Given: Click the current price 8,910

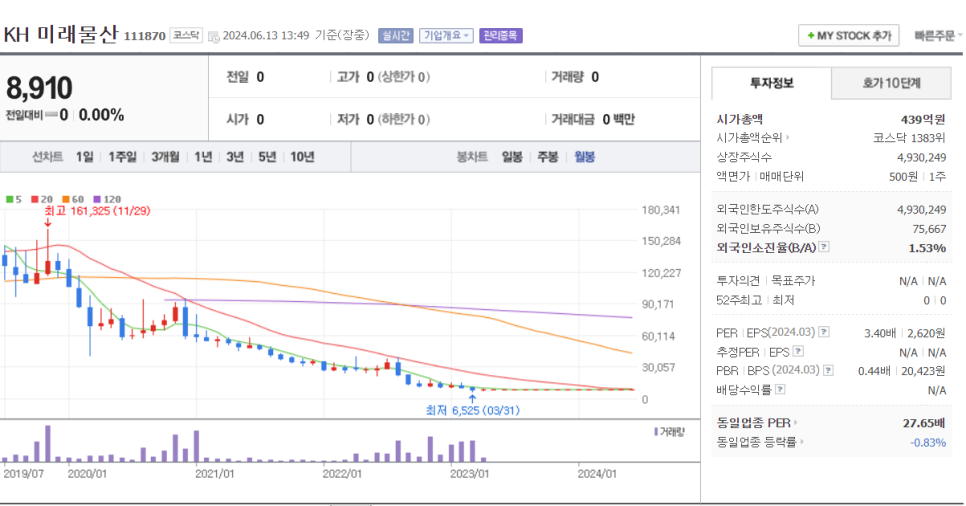Looking at the screenshot, I should [39, 88].
